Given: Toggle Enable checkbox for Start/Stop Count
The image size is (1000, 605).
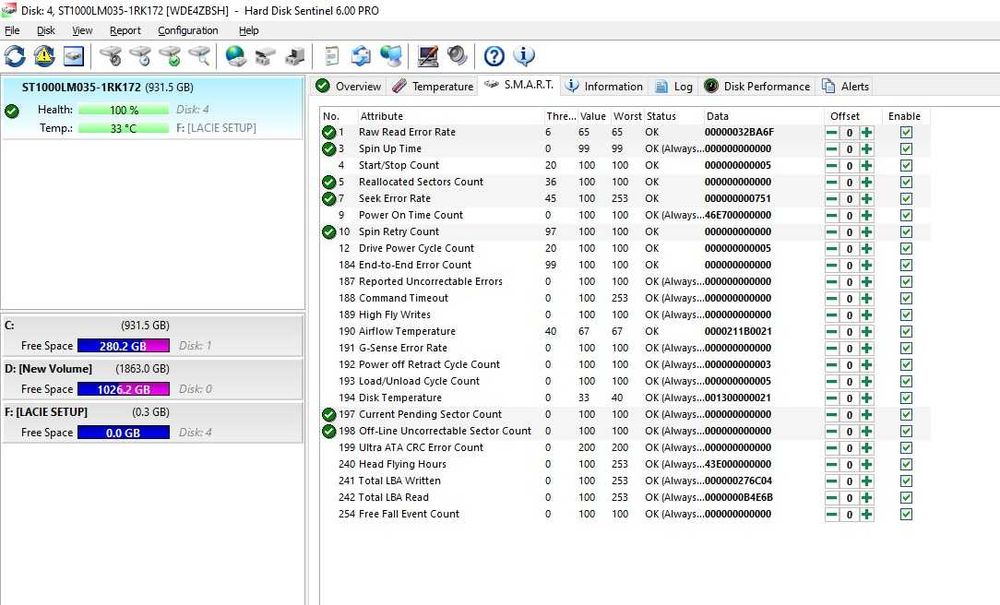Looking at the screenshot, I should [906, 166].
